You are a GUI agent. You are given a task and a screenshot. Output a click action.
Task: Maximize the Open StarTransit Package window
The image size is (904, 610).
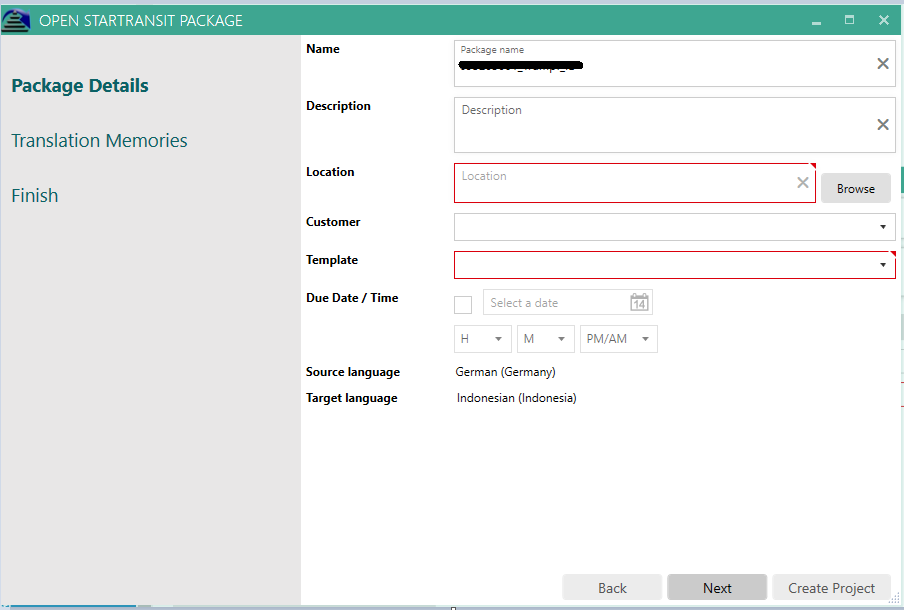(x=849, y=20)
